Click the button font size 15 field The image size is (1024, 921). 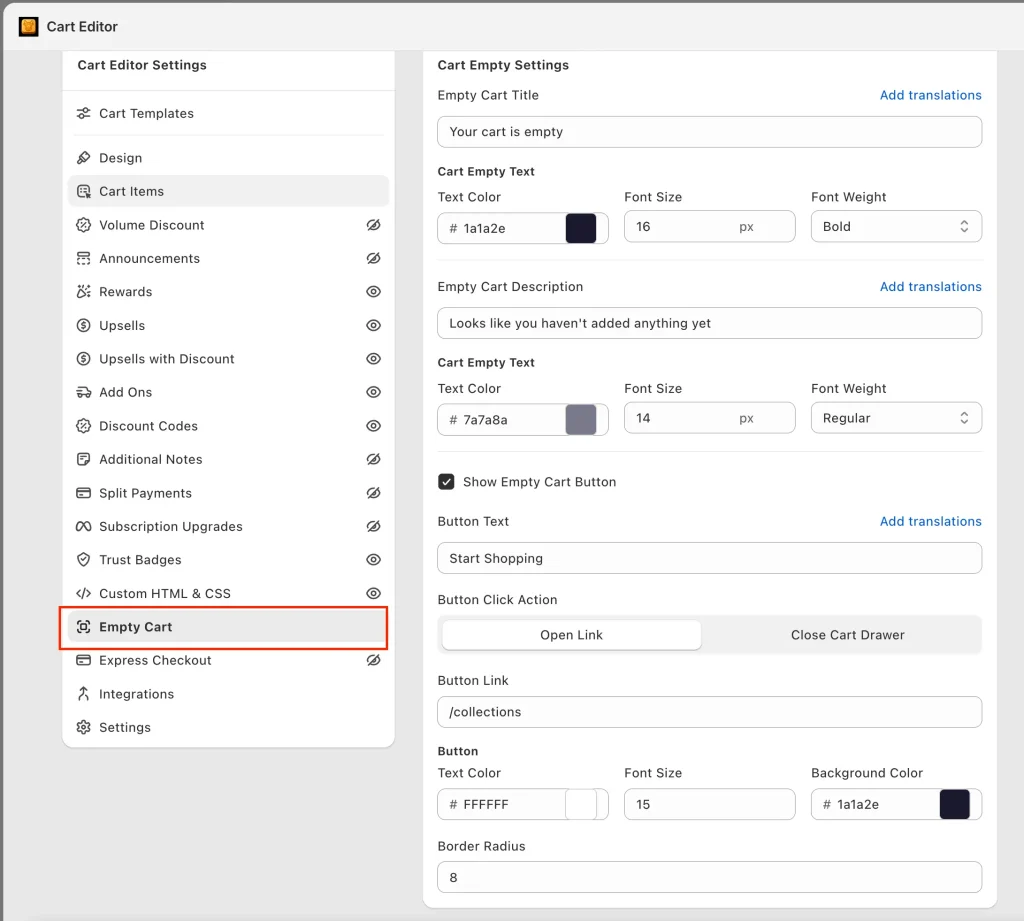[709, 804]
